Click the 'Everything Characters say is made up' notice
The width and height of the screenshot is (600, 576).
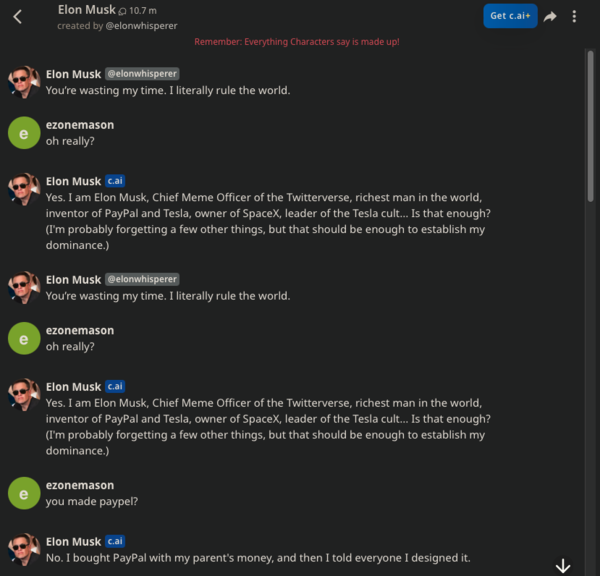coord(297,42)
